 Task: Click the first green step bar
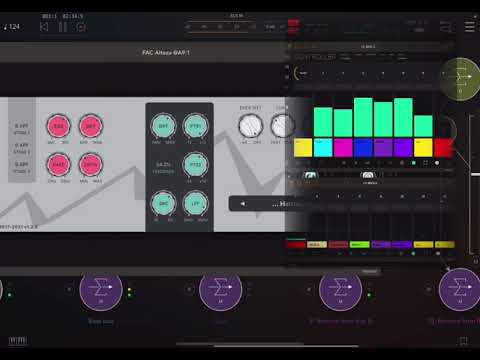tap(323, 122)
